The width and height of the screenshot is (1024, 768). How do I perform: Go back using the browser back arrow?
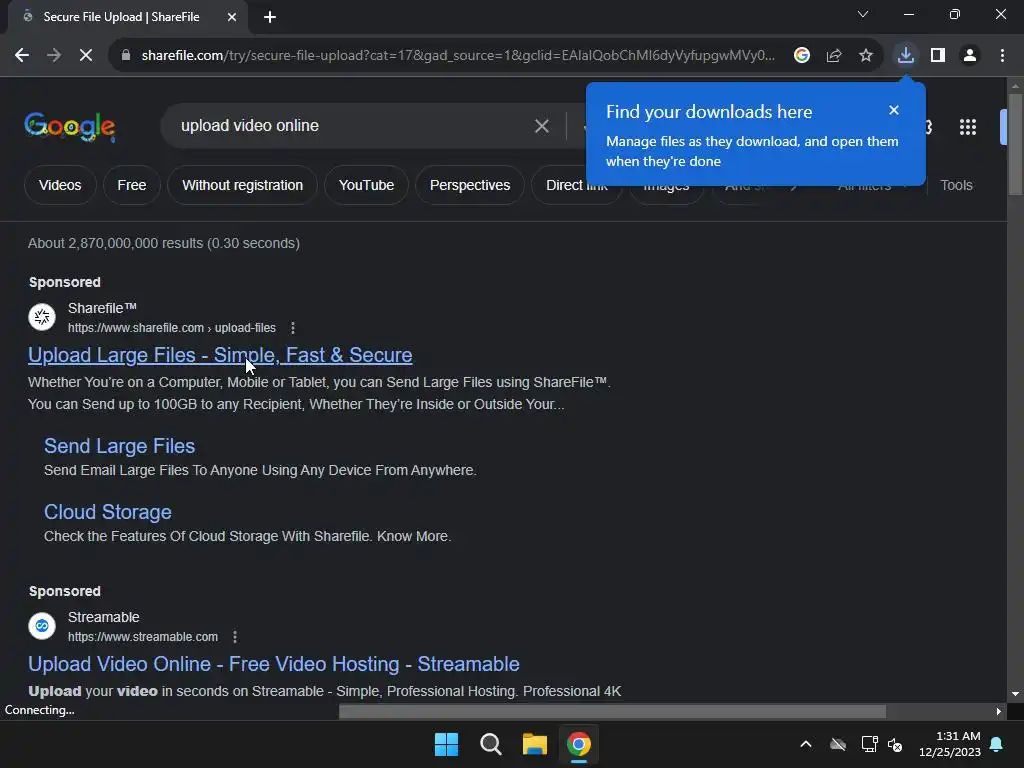(x=22, y=56)
